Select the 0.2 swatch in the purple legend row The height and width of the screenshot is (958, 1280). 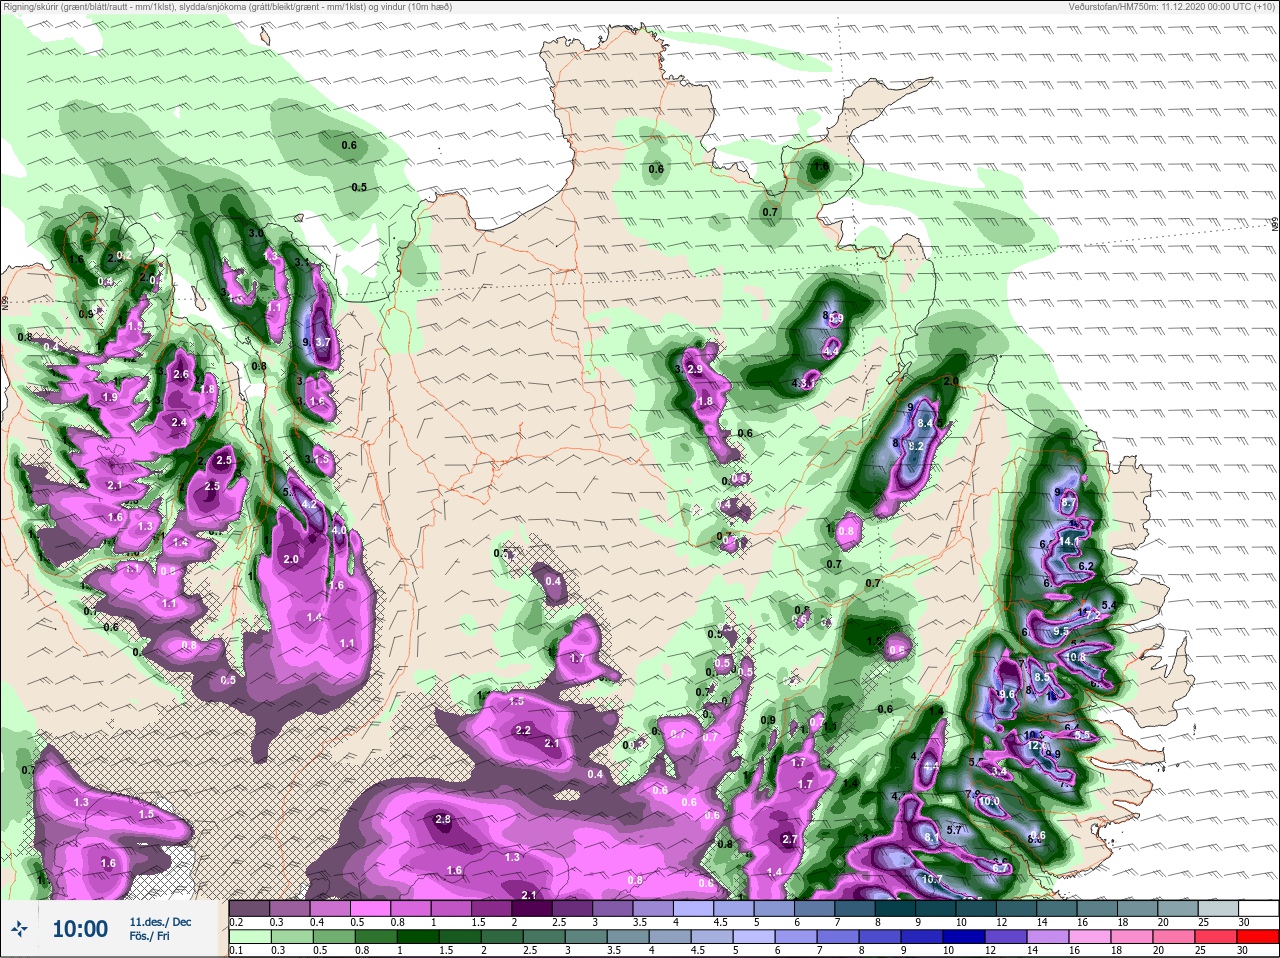pyautogui.click(x=248, y=908)
